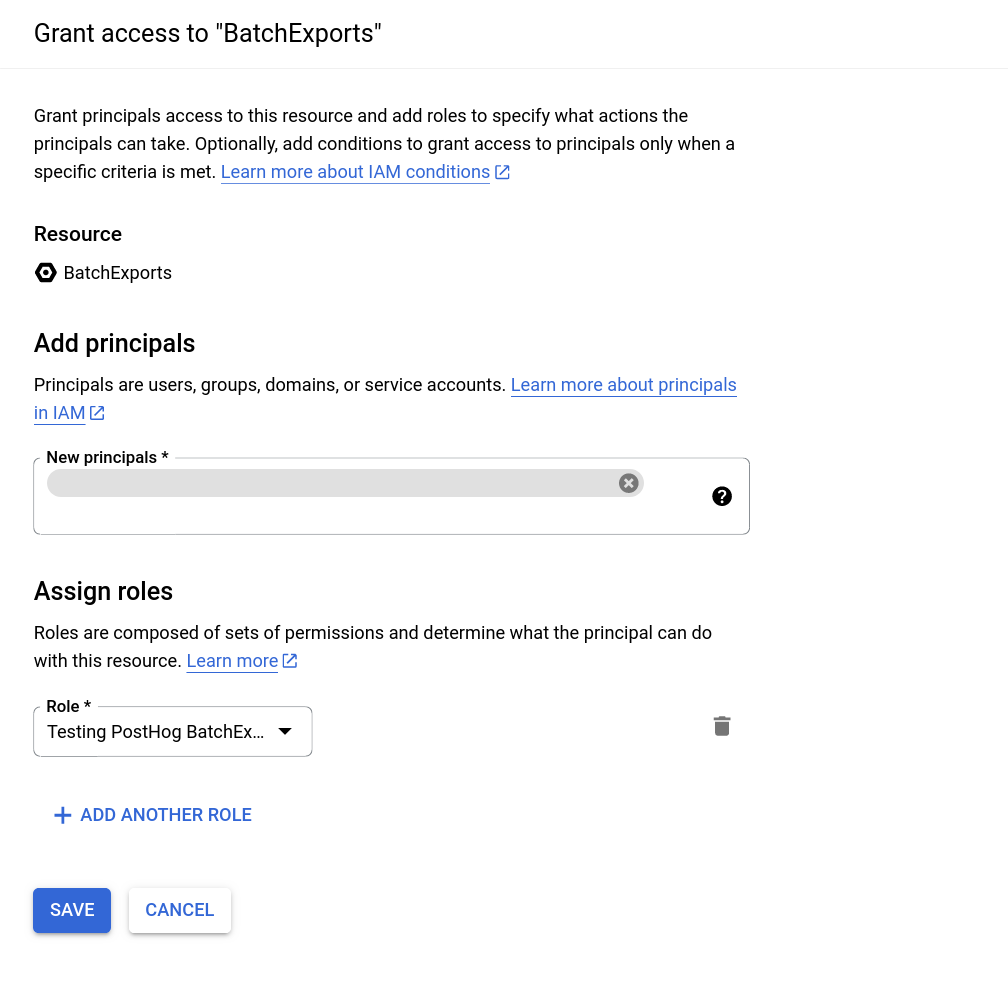Expand the Testing PostHog BatchEx role selector
The width and height of the screenshot is (1008, 985).
(172, 731)
